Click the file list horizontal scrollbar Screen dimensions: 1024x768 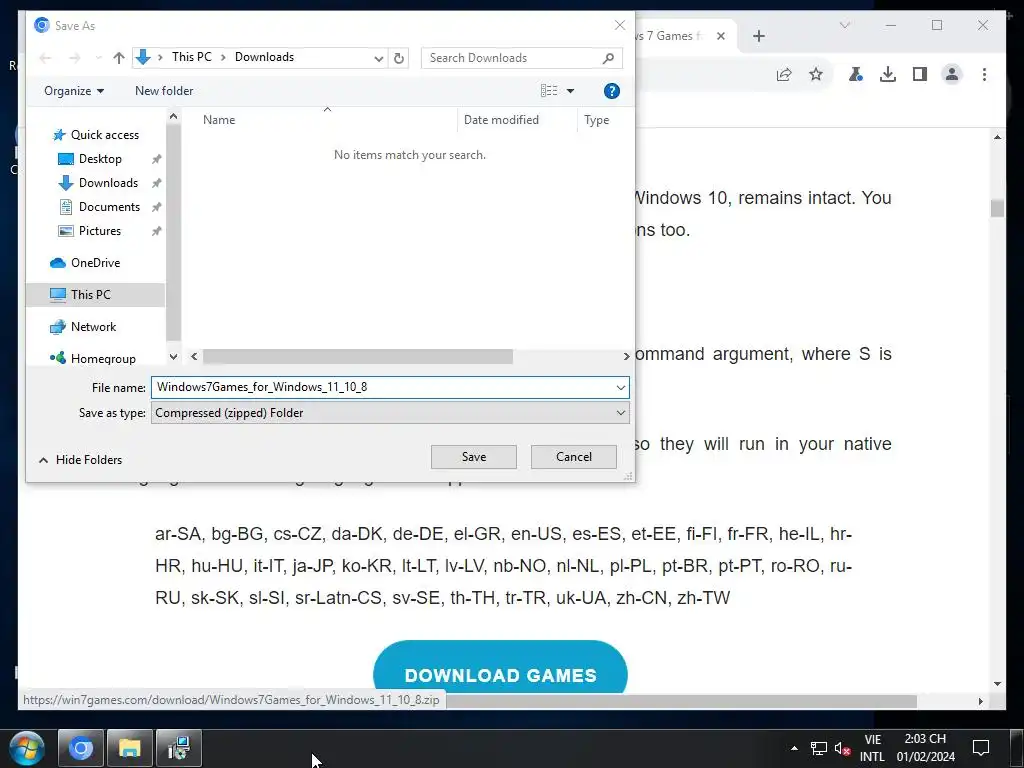click(x=358, y=357)
